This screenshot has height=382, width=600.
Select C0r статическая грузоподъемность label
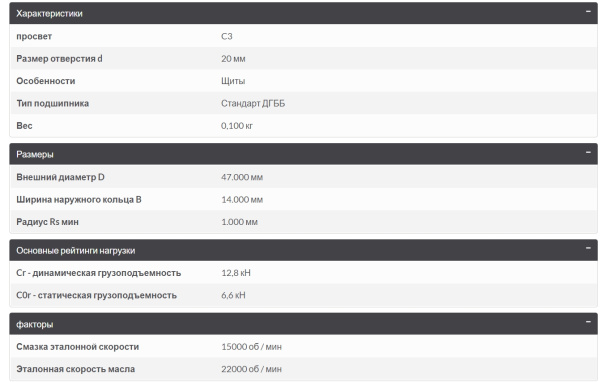click(96, 295)
